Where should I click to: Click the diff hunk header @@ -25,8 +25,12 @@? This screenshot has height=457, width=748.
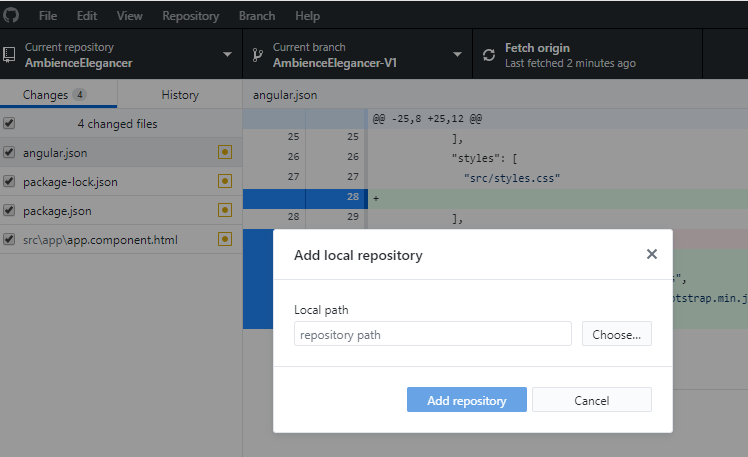427,118
